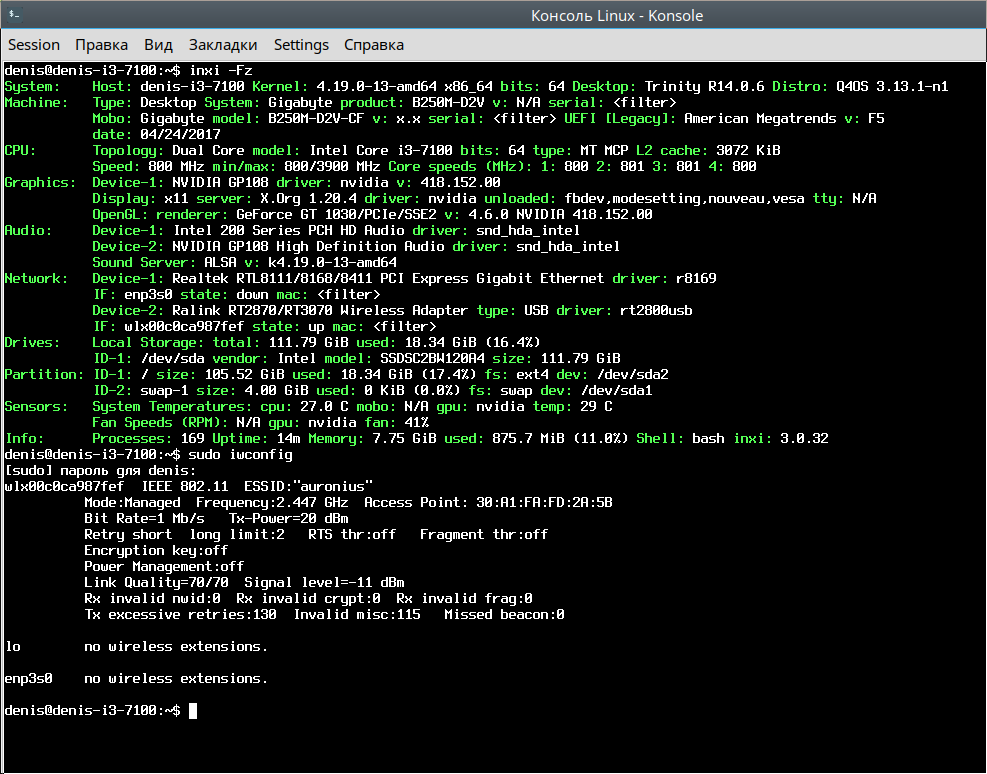
Task: Open the Закладки menu
Action: [223, 45]
